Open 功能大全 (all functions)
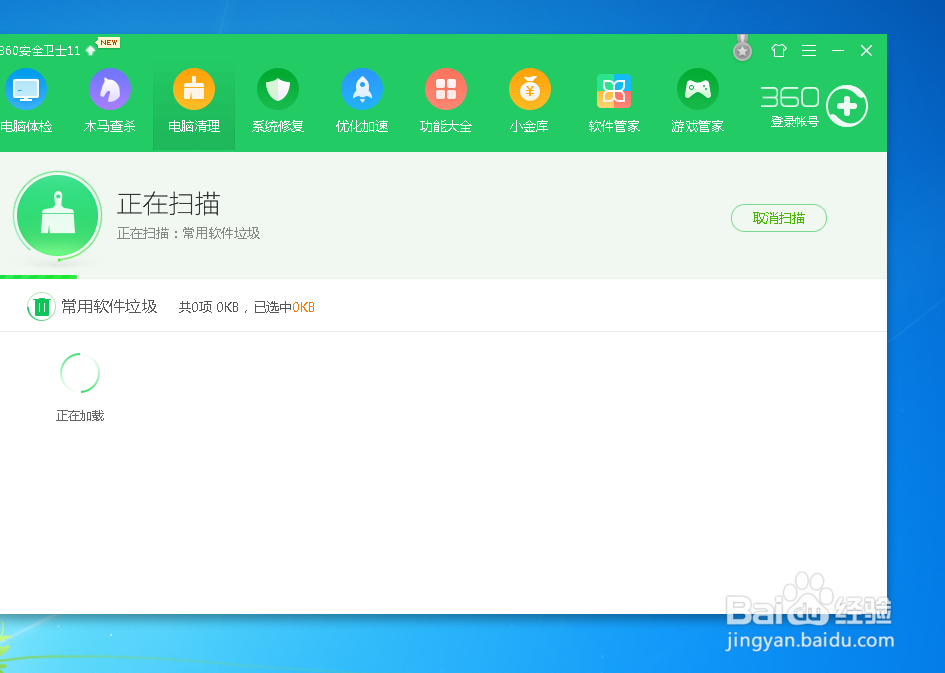The height and width of the screenshot is (673, 945). tap(446, 100)
